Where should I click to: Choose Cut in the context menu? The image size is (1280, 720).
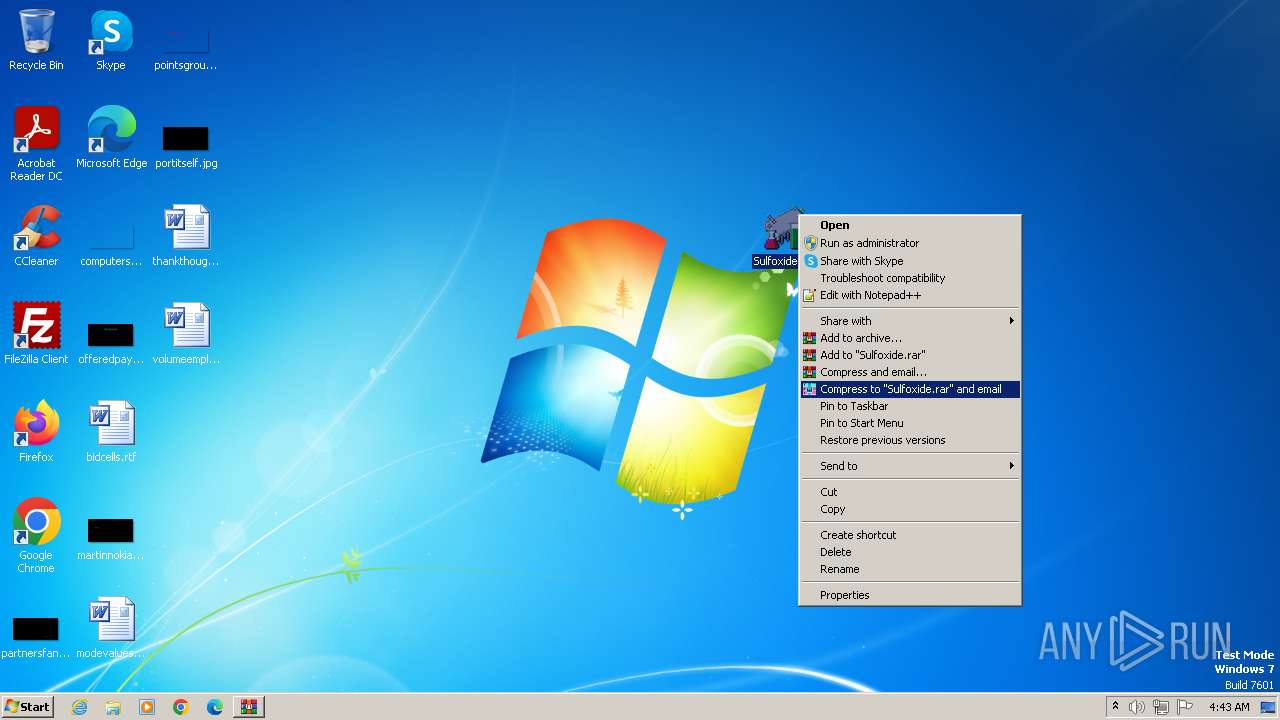coord(910,492)
